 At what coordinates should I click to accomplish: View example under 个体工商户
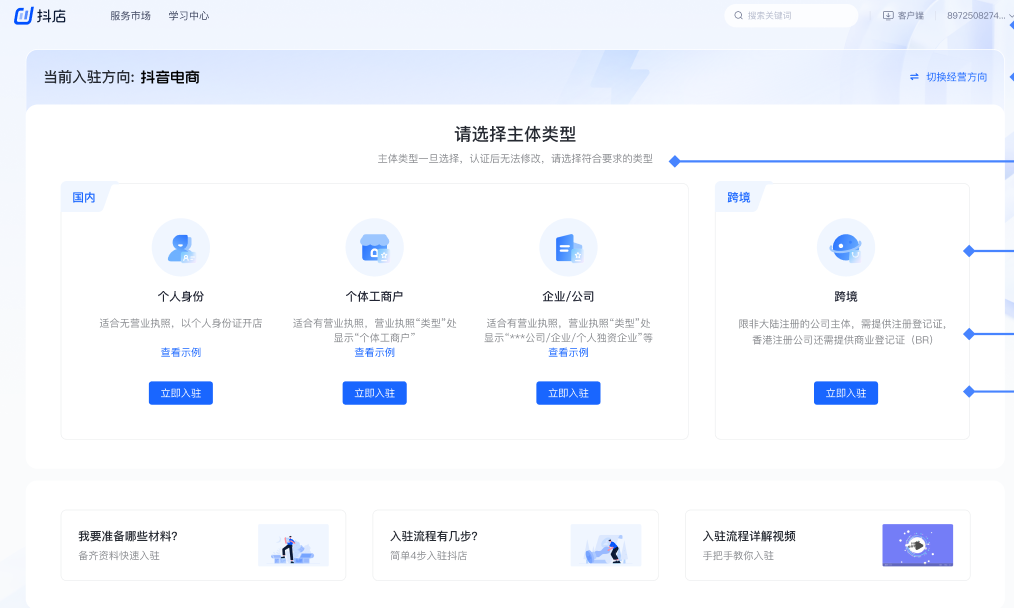pyautogui.click(x=374, y=353)
